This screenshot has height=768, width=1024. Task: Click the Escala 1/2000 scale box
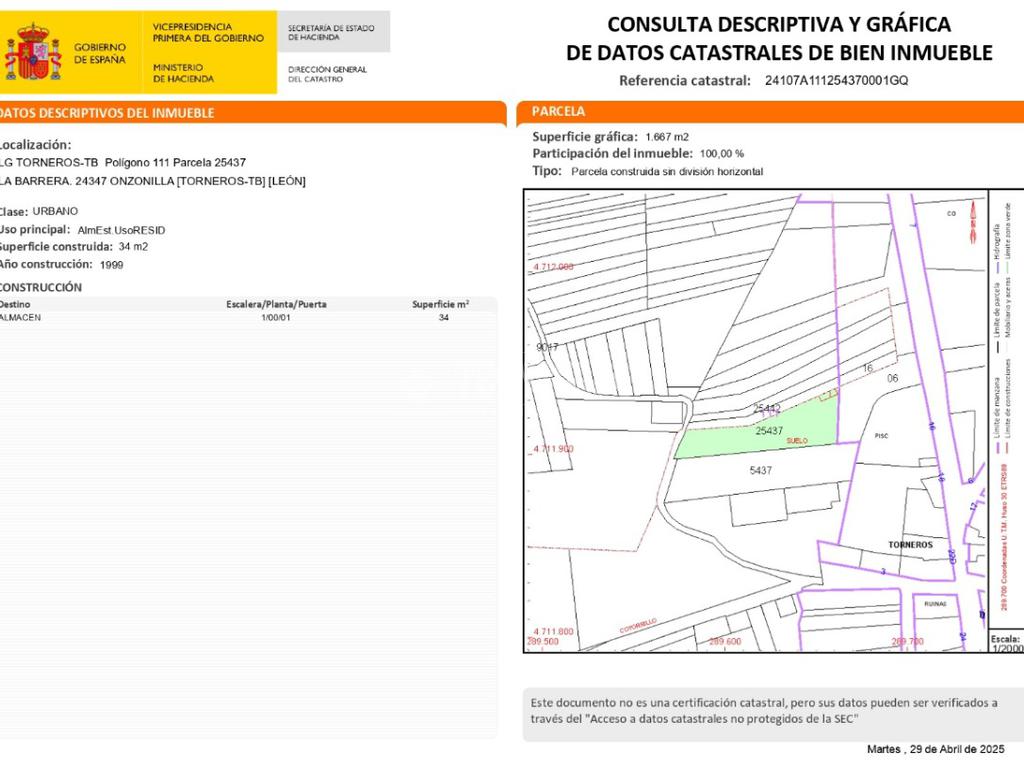1005,642
